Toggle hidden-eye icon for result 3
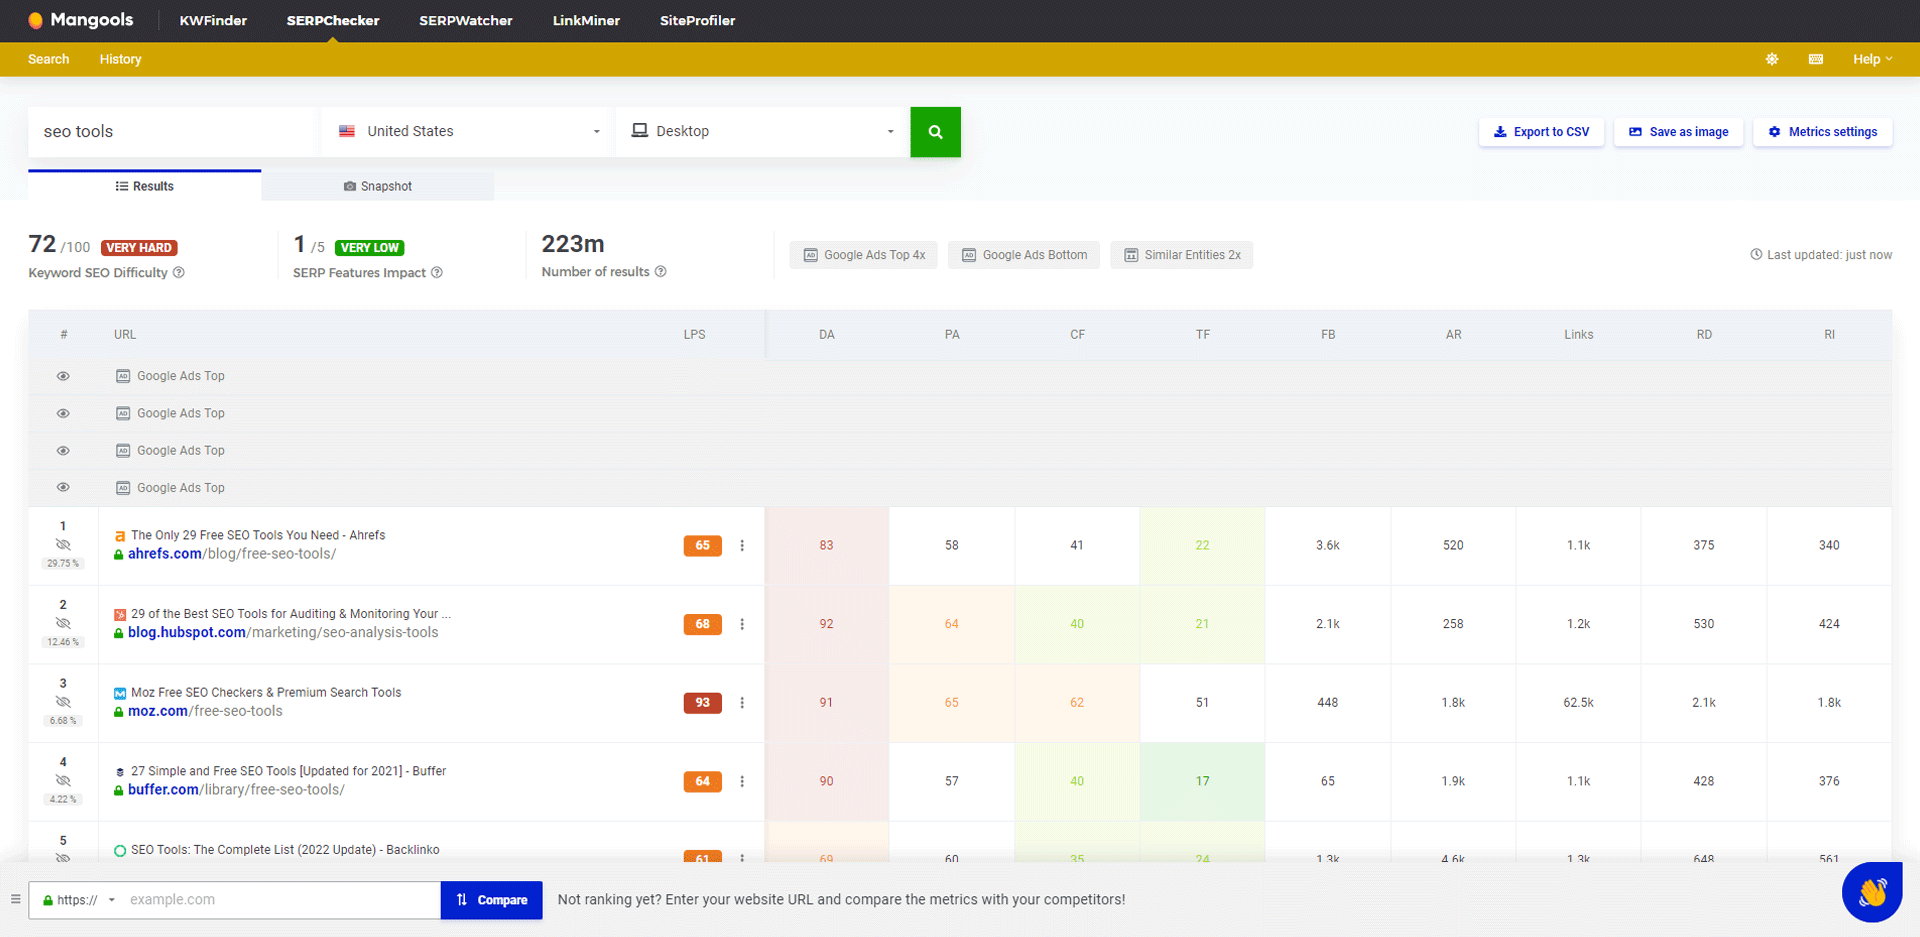 63,702
